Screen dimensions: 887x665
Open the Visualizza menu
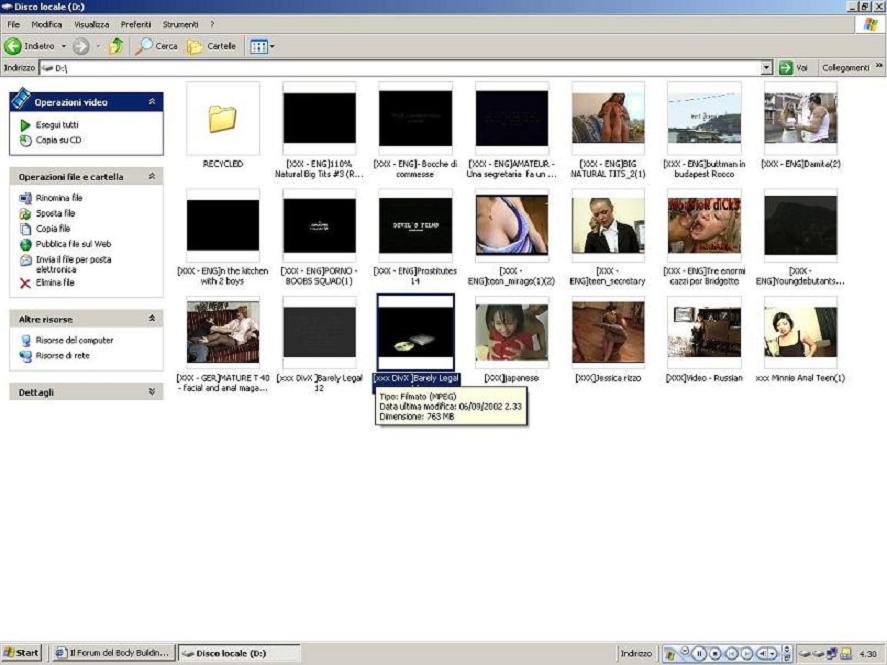pos(91,23)
